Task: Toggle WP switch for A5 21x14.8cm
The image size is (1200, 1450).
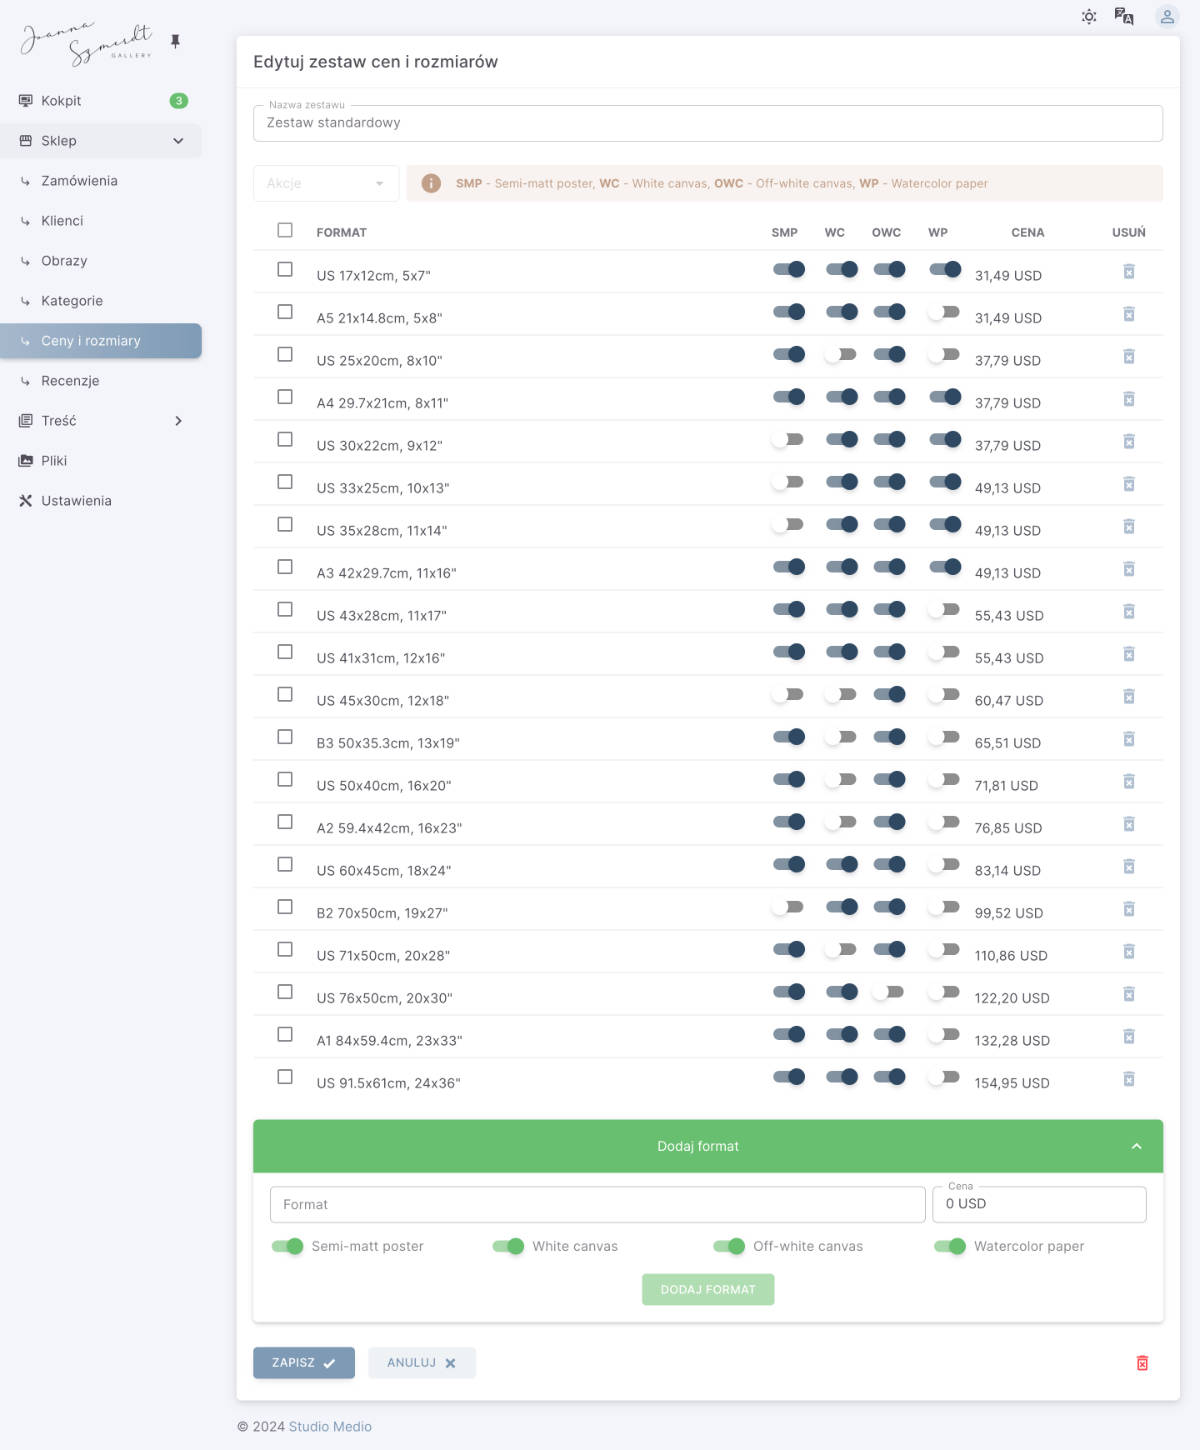Action: (944, 312)
